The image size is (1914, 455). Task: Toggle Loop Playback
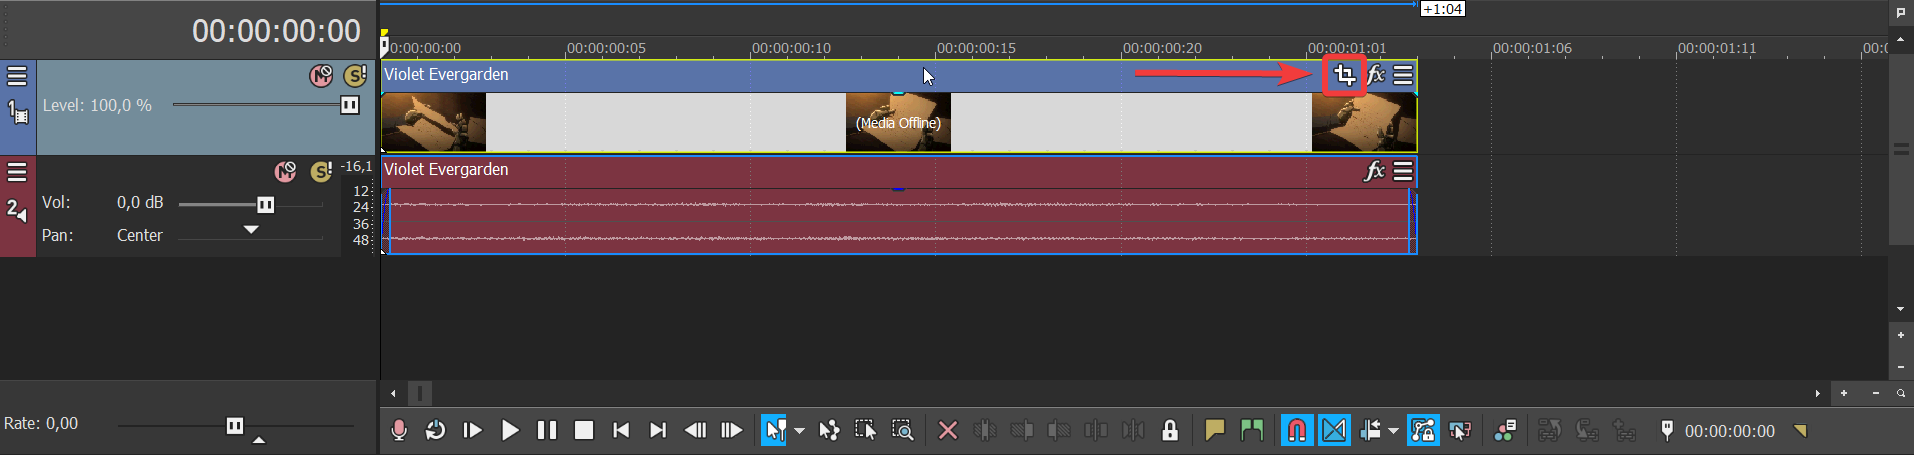(x=435, y=430)
